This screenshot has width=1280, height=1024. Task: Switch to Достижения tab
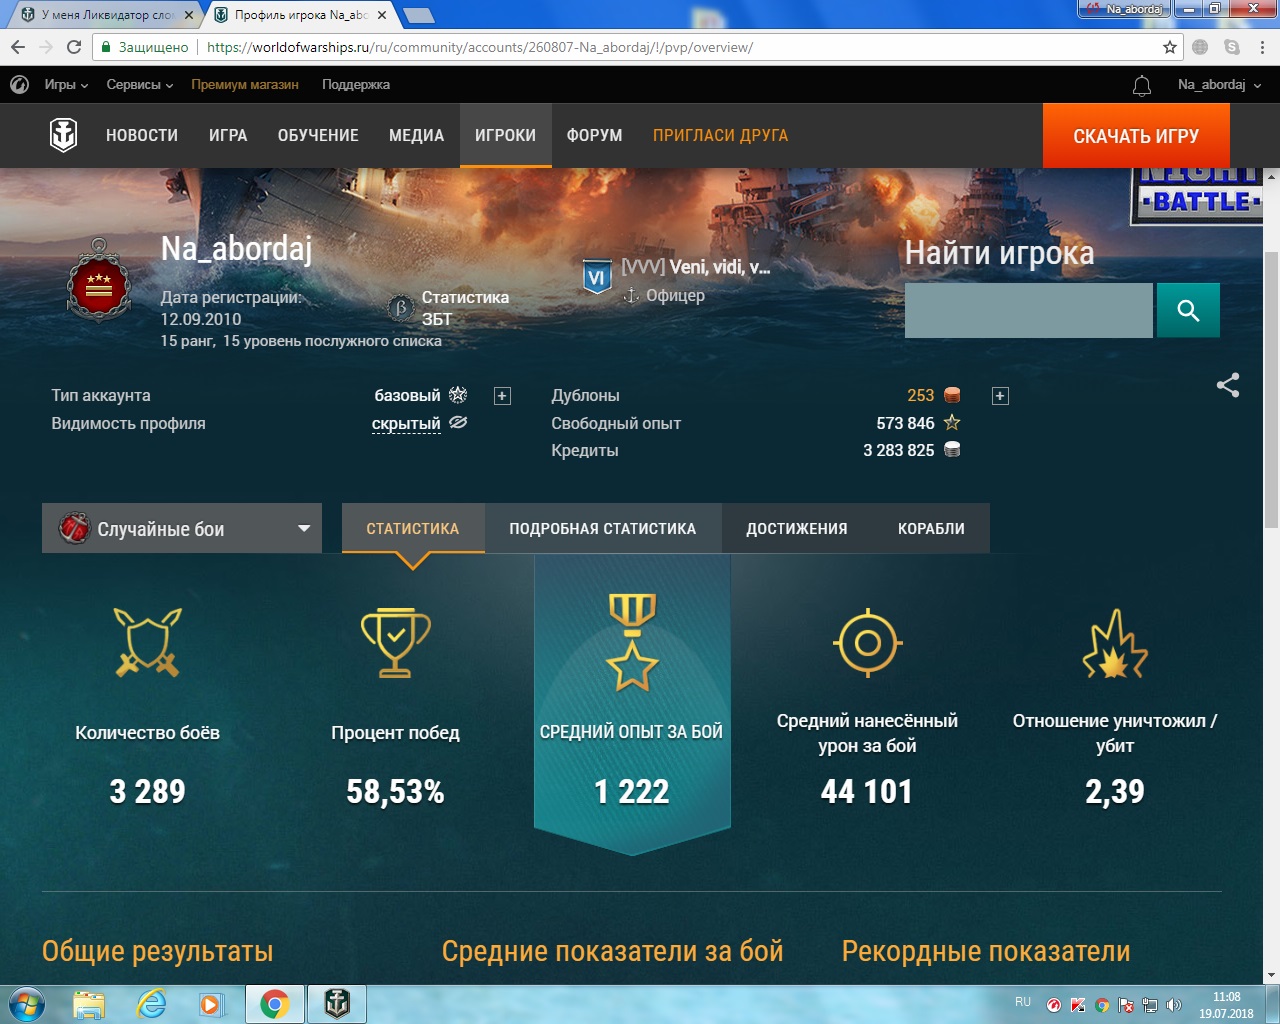pyautogui.click(x=797, y=528)
